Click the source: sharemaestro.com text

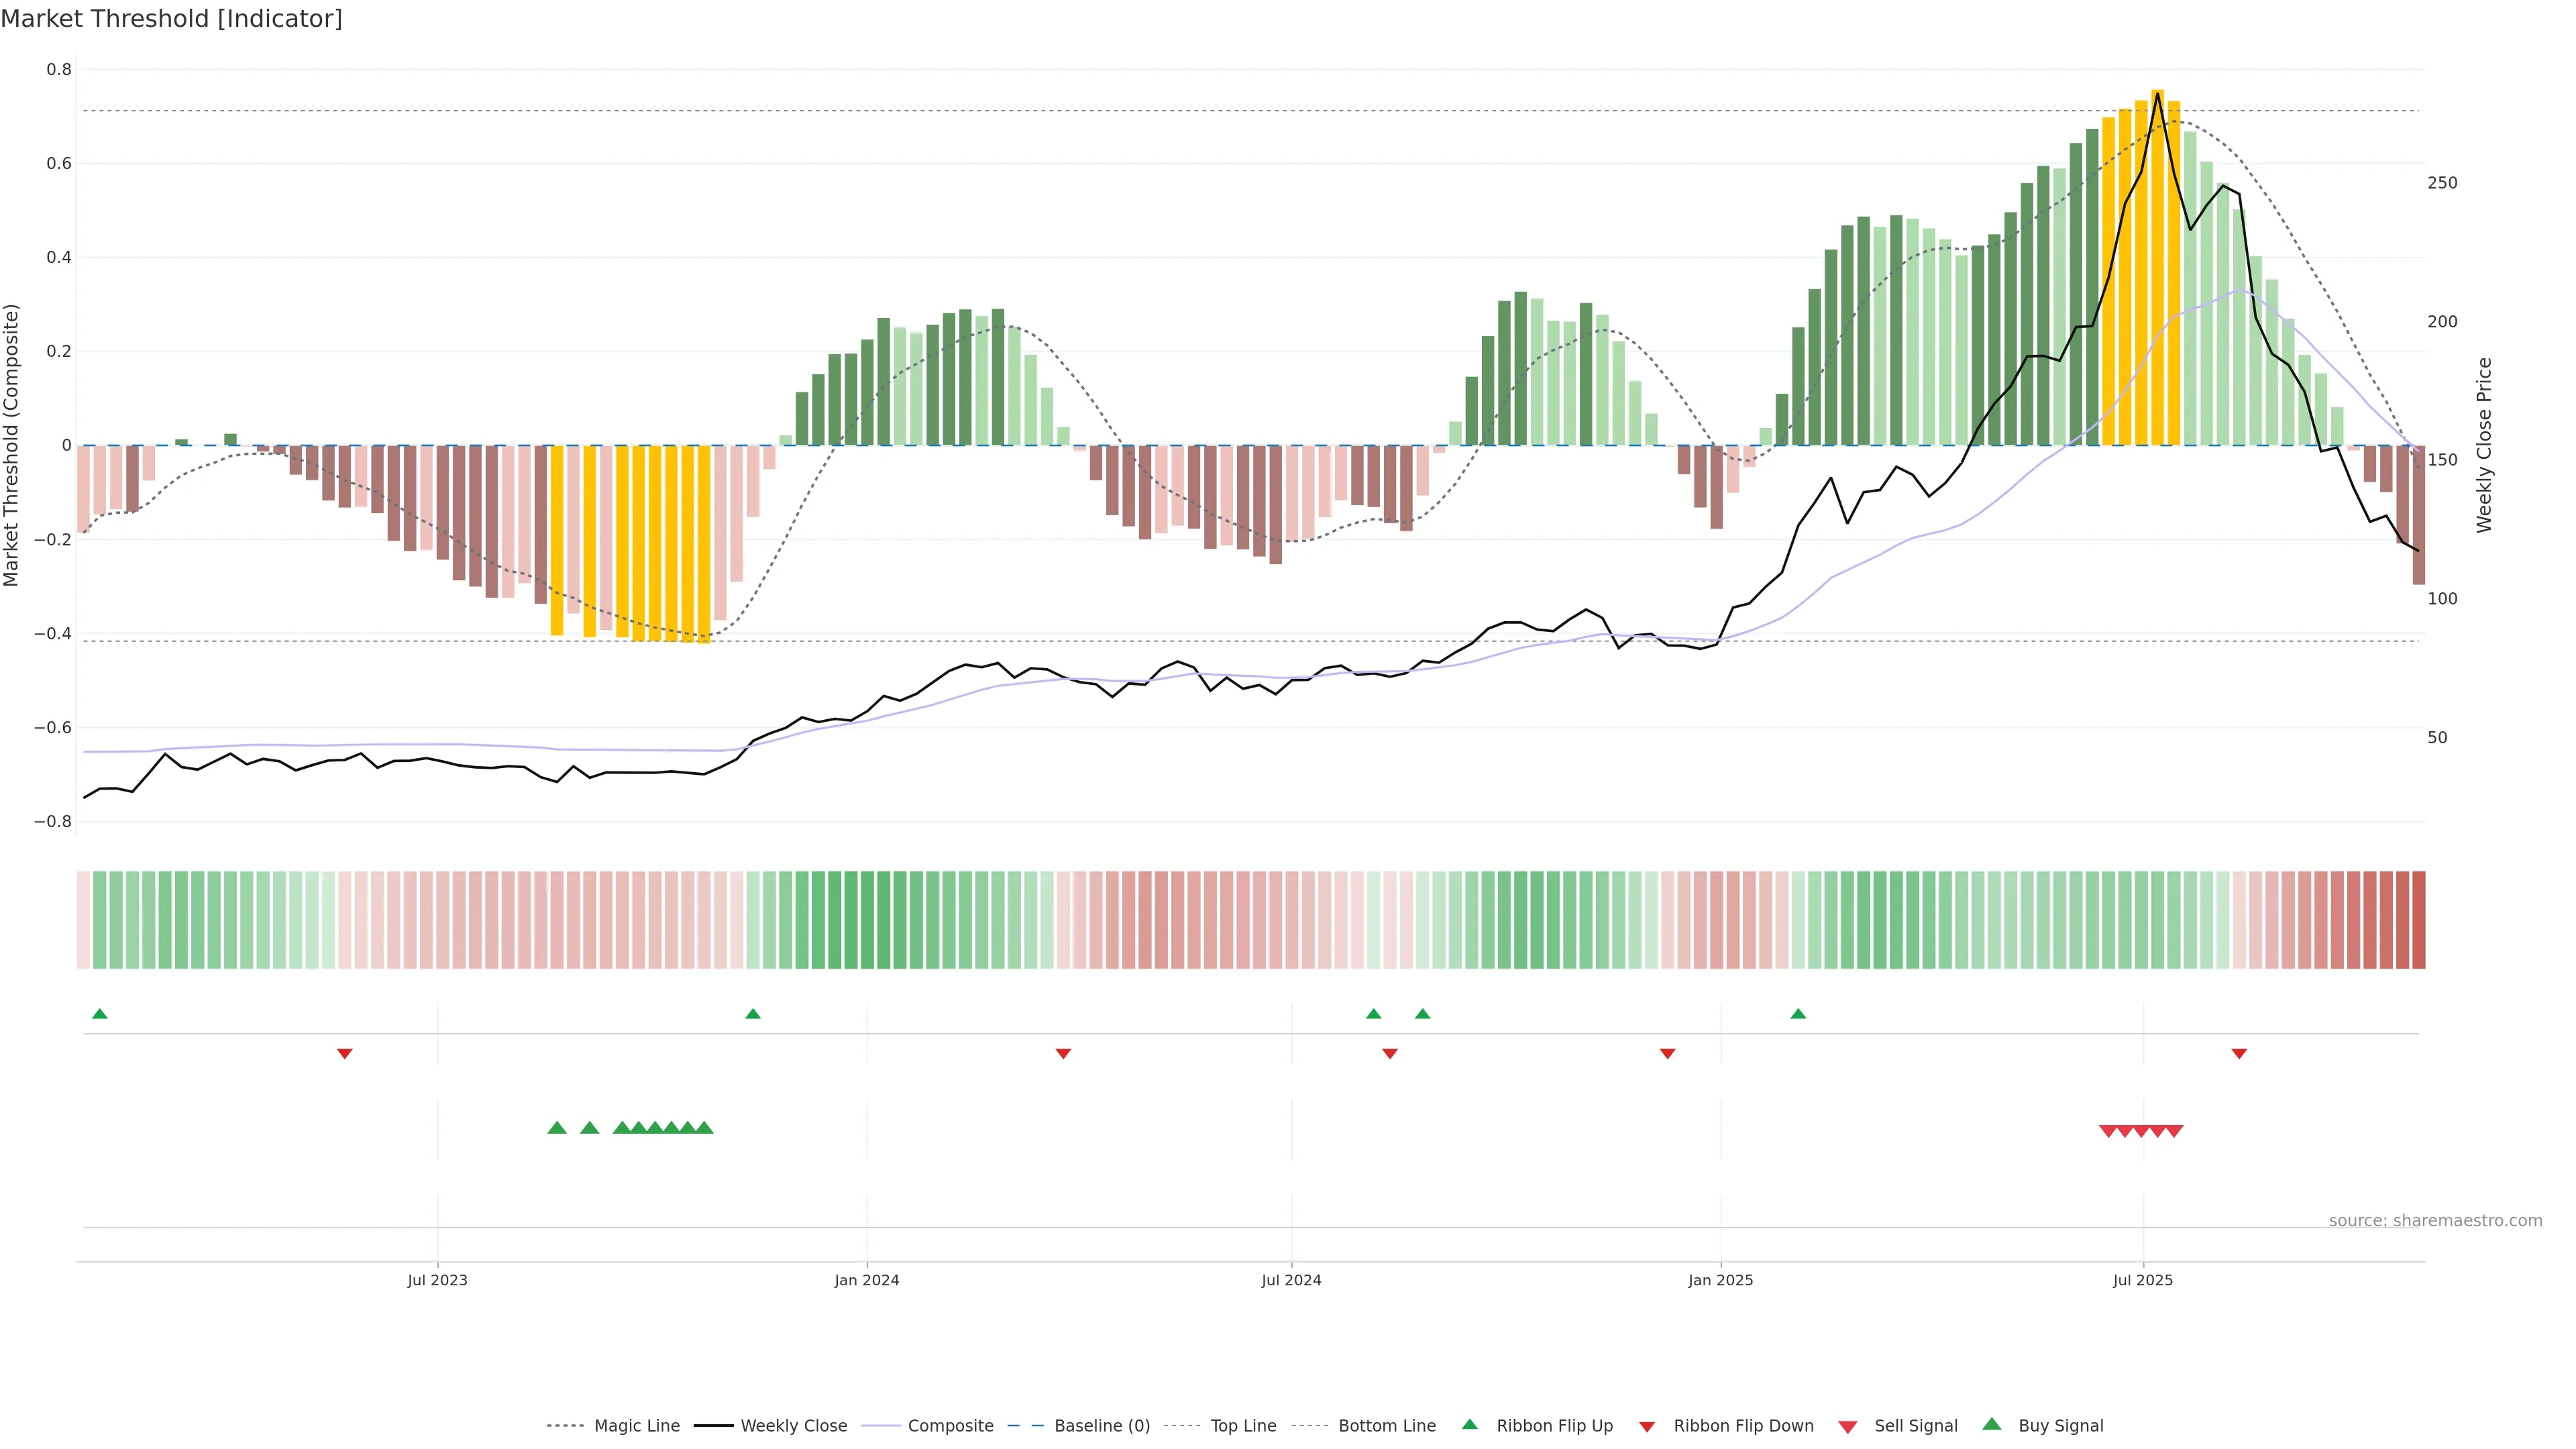[x=2435, y=1220]
